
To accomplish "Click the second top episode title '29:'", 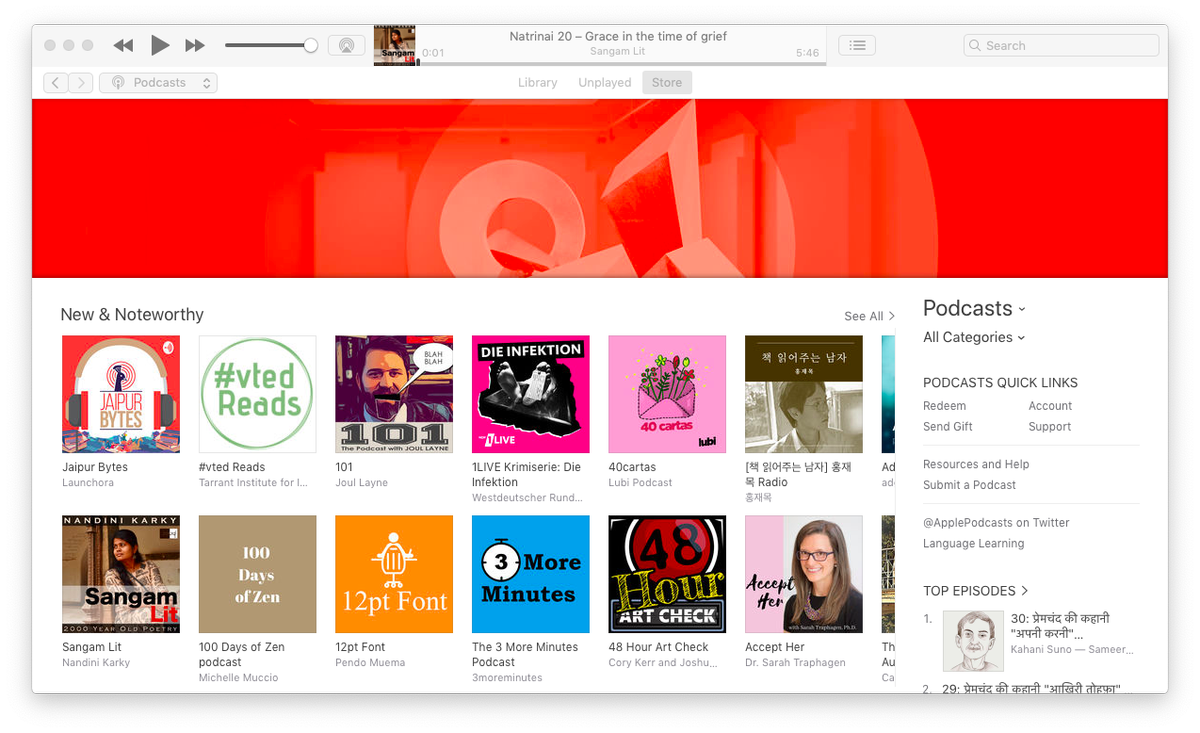I will (1033, 689).
